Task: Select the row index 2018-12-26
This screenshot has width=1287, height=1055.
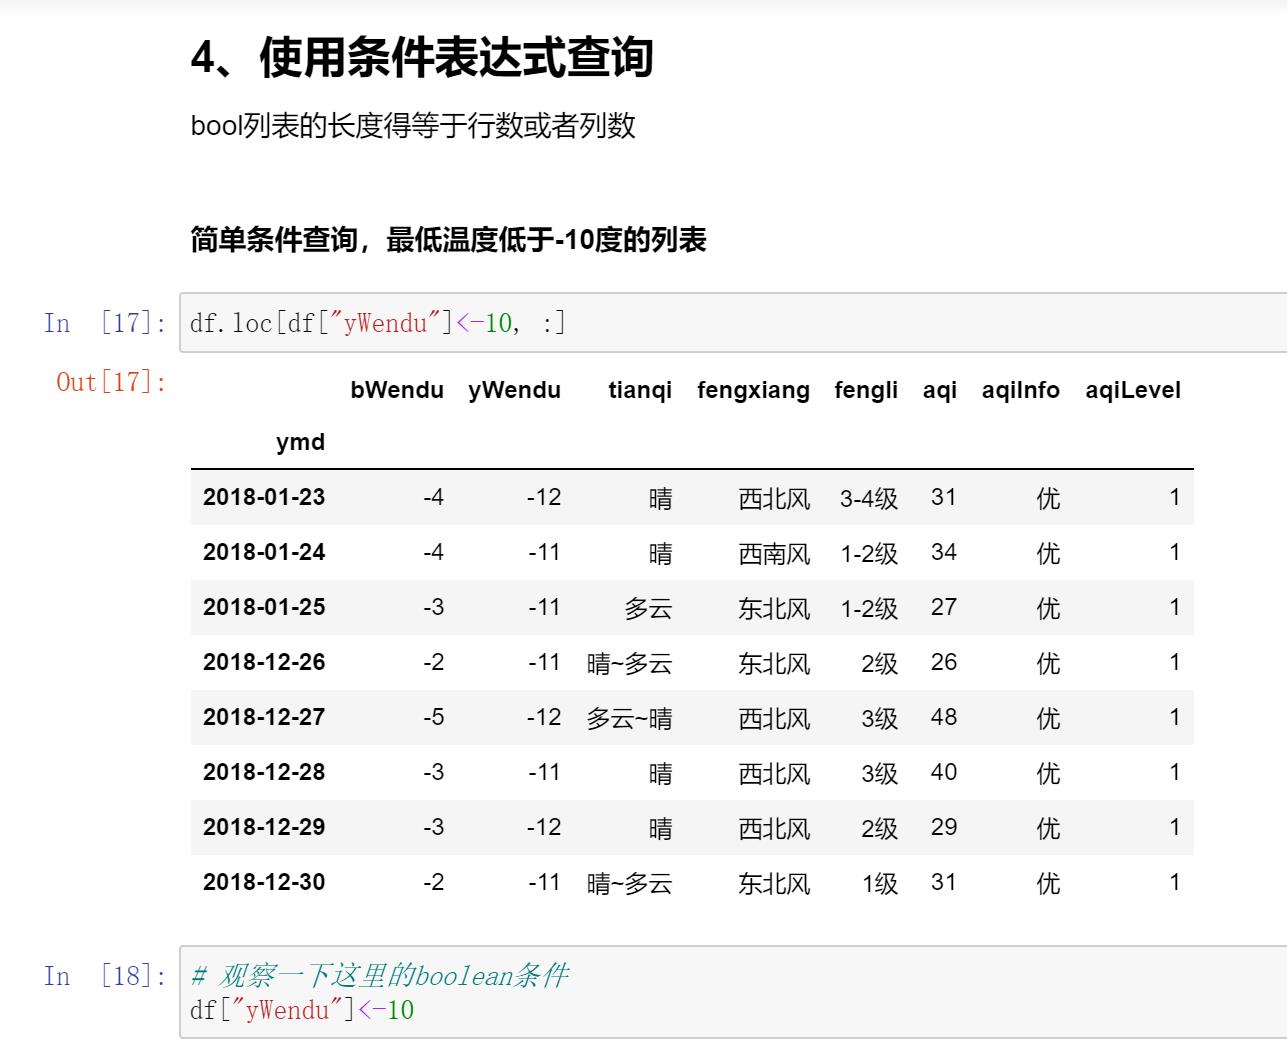Action: coord(264,662)
